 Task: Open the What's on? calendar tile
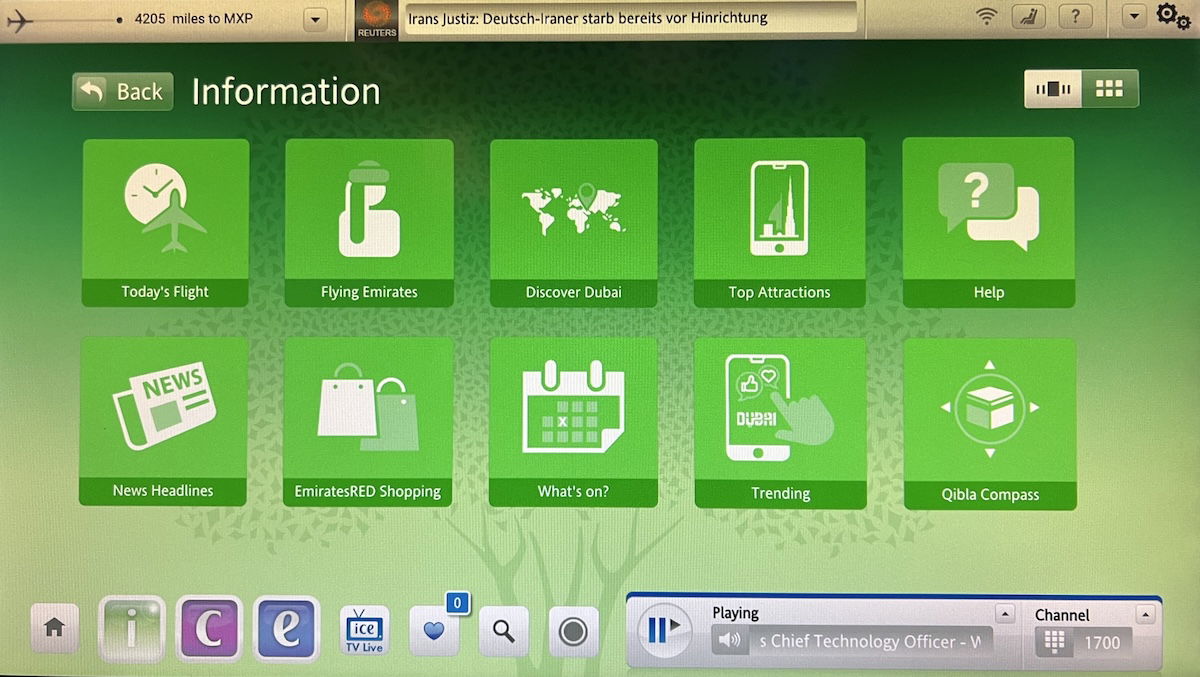click(x=573, y=422)
